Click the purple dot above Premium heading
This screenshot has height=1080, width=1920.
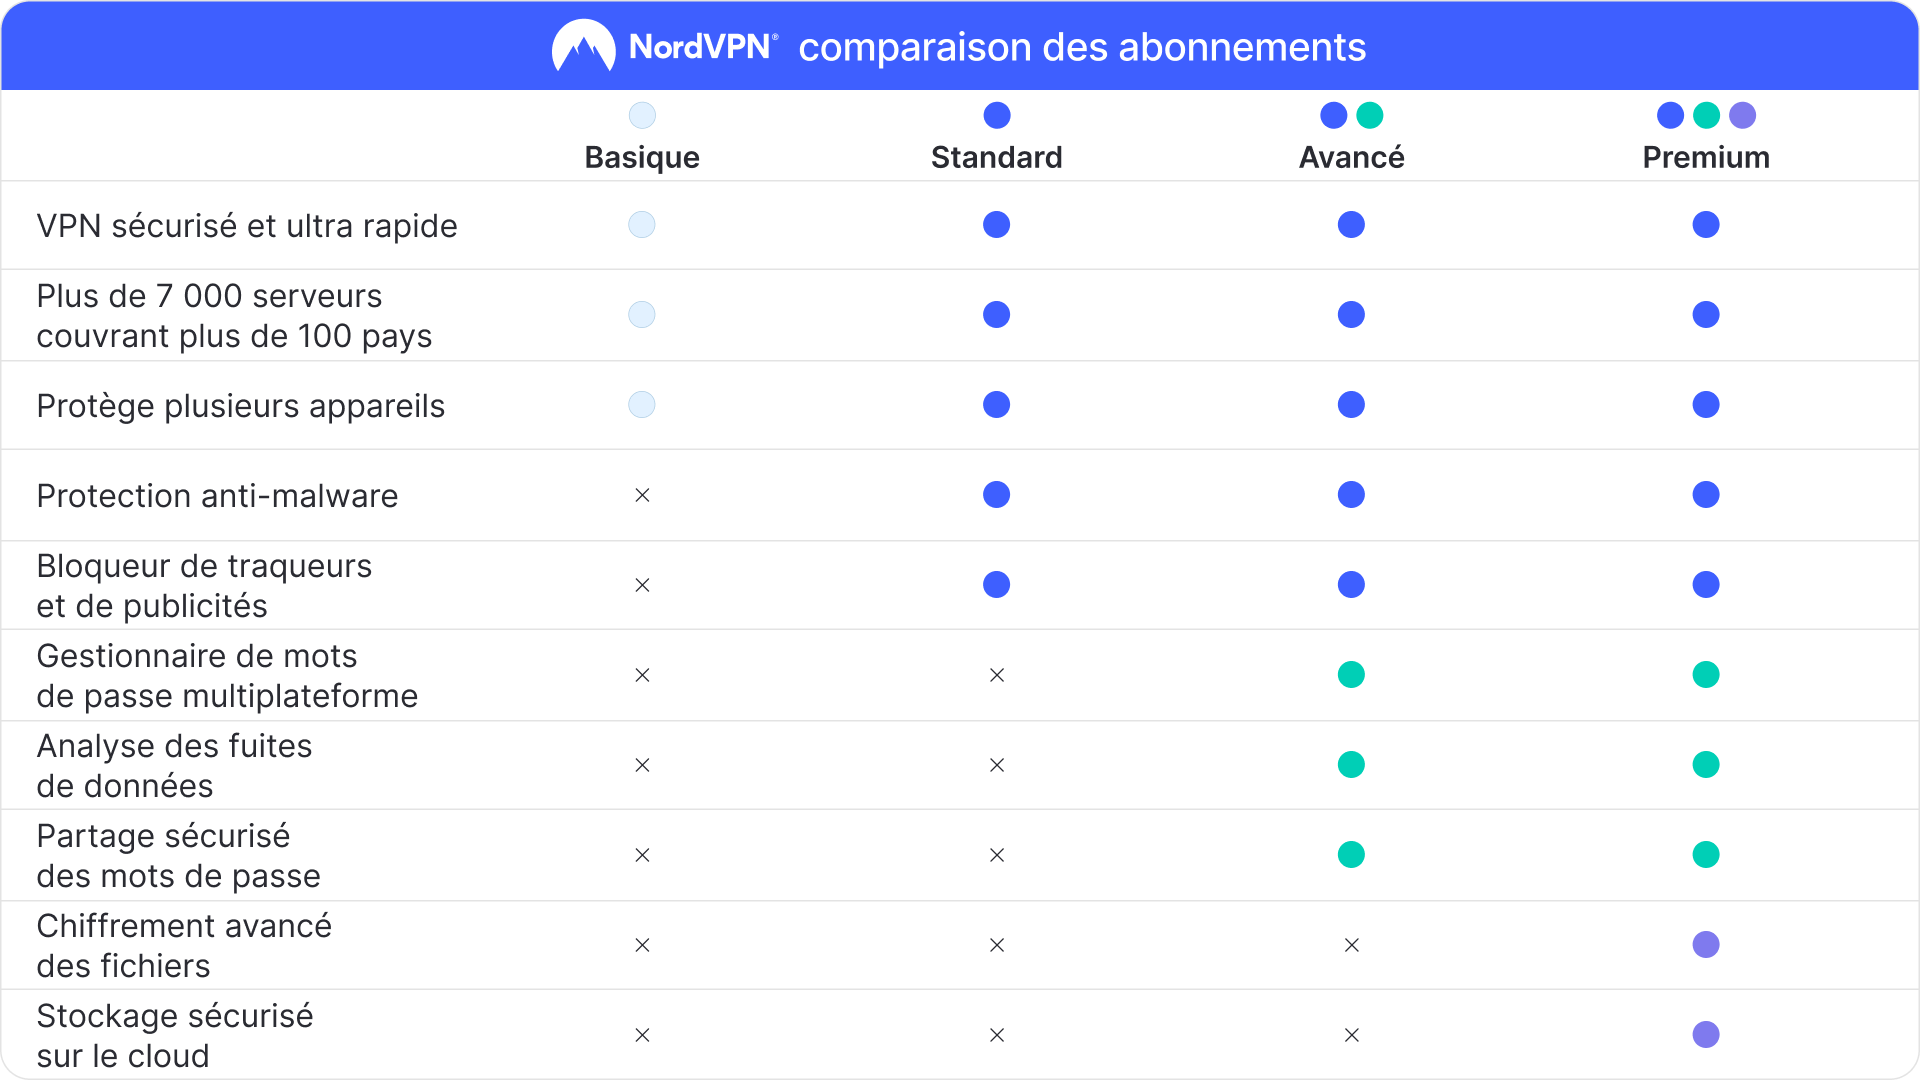point(1742,115)
